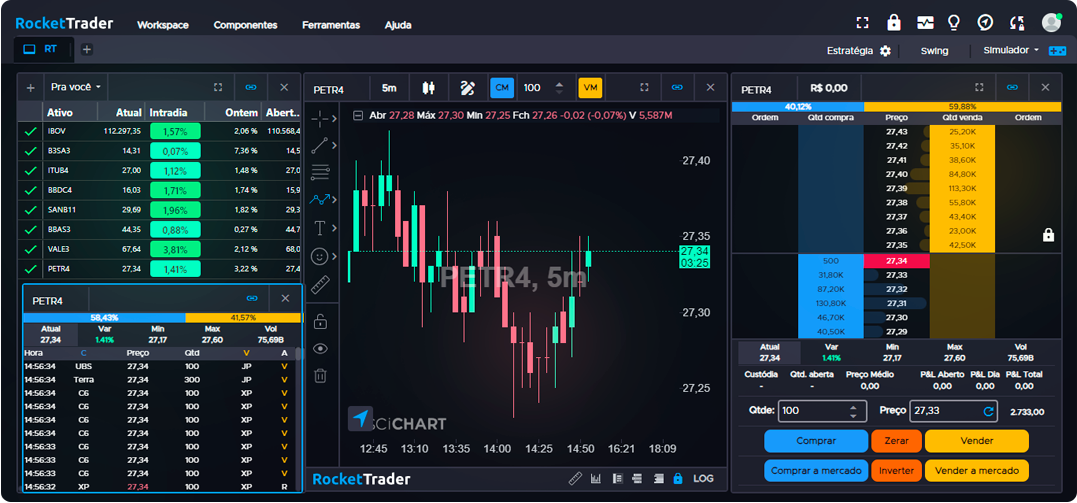Toggle the blue lock in chart bottom bar

pyautogui.click(x=678, y=478)
